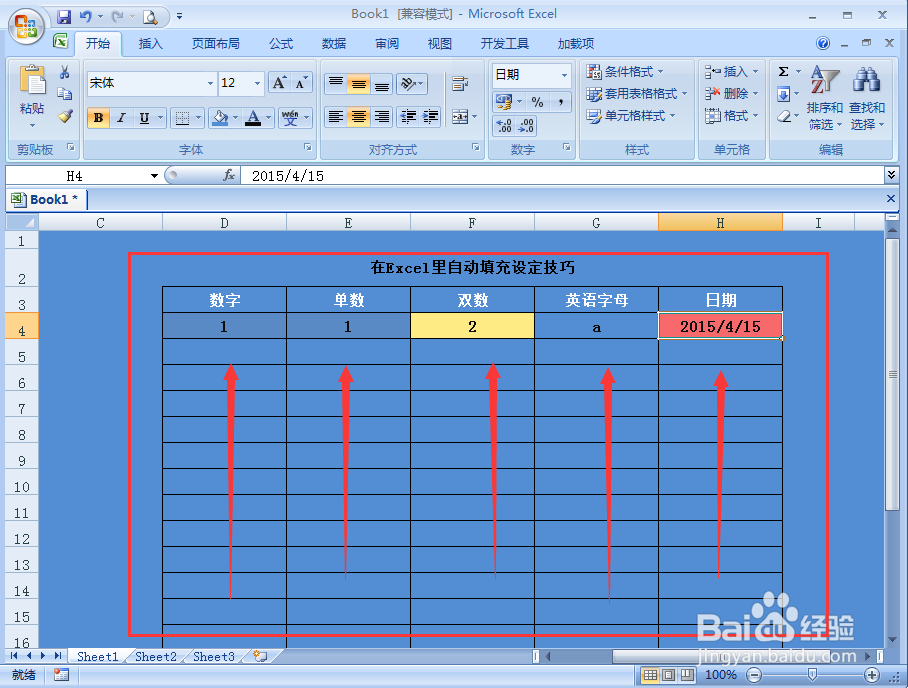Cut selection with scissors icon
Screen dimensions: 908x688
[65, 72]
